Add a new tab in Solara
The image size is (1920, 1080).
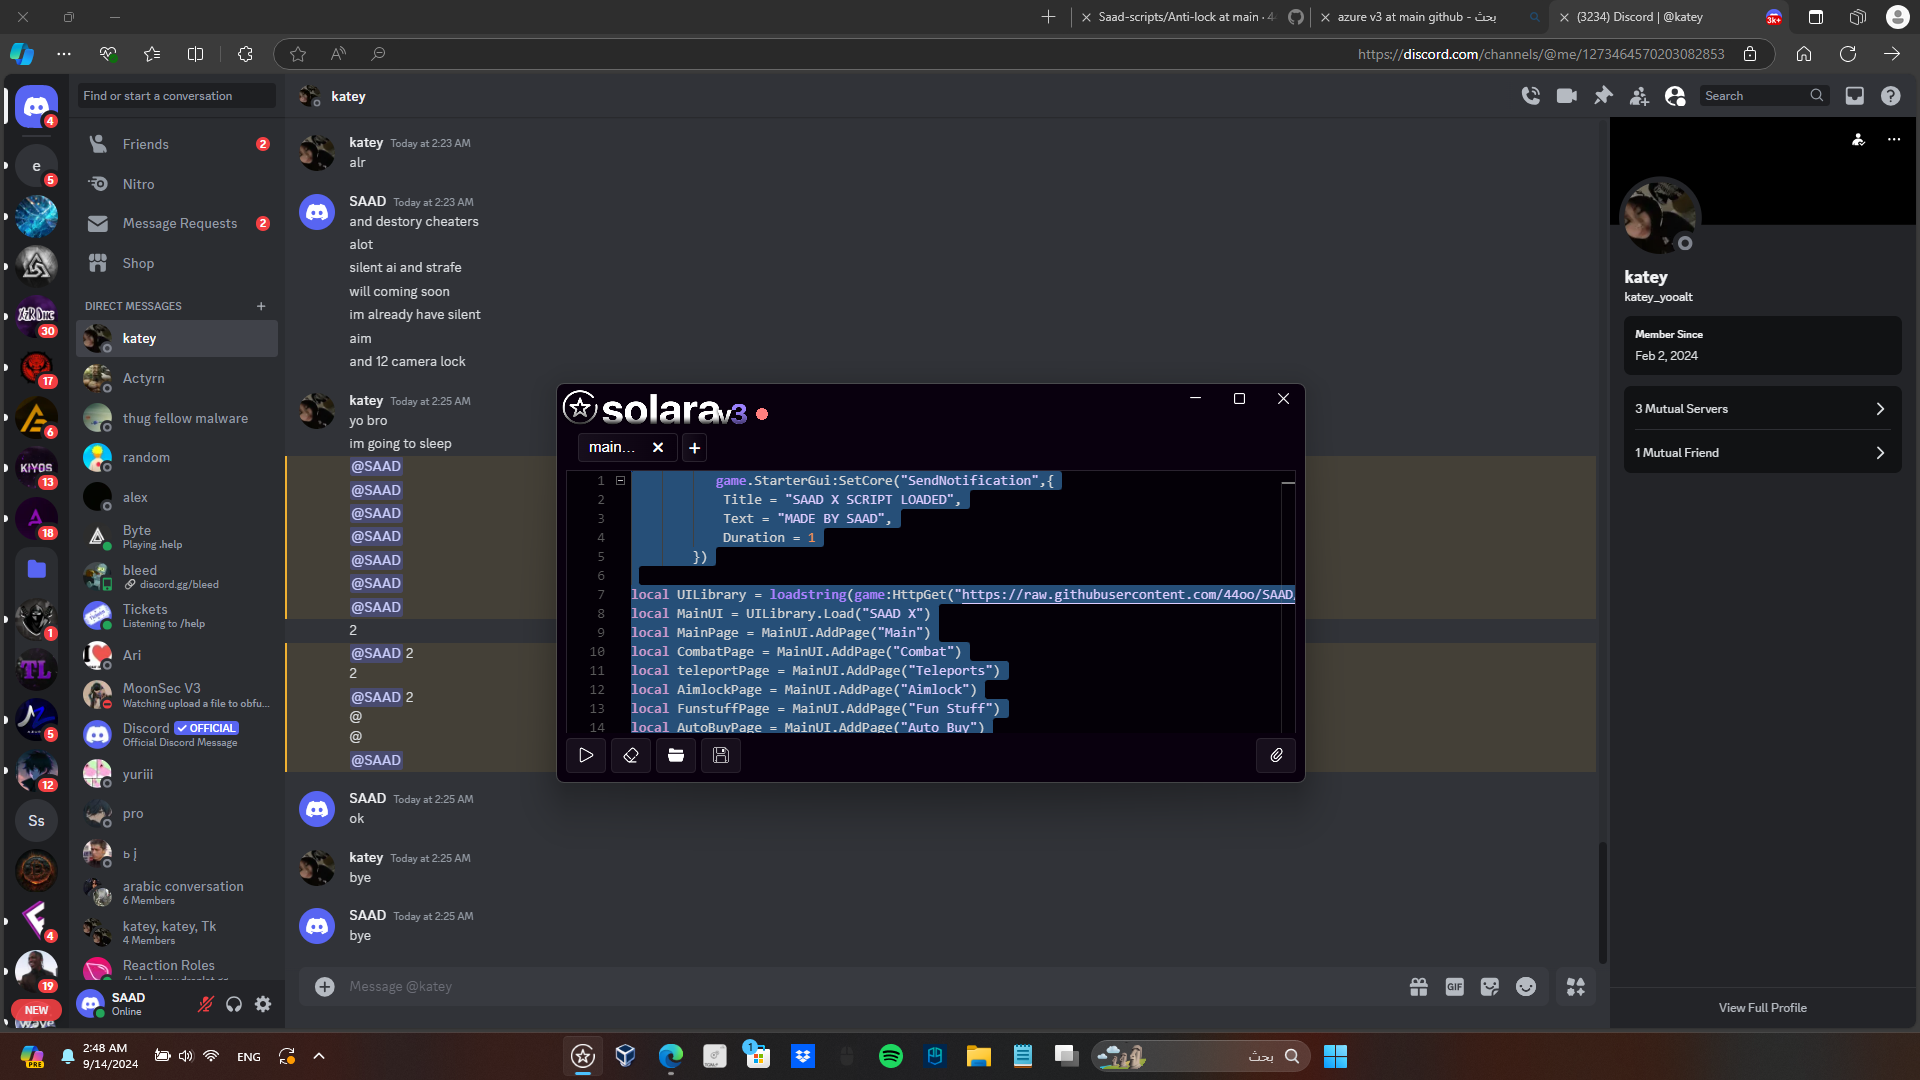[x=694, y=448]
